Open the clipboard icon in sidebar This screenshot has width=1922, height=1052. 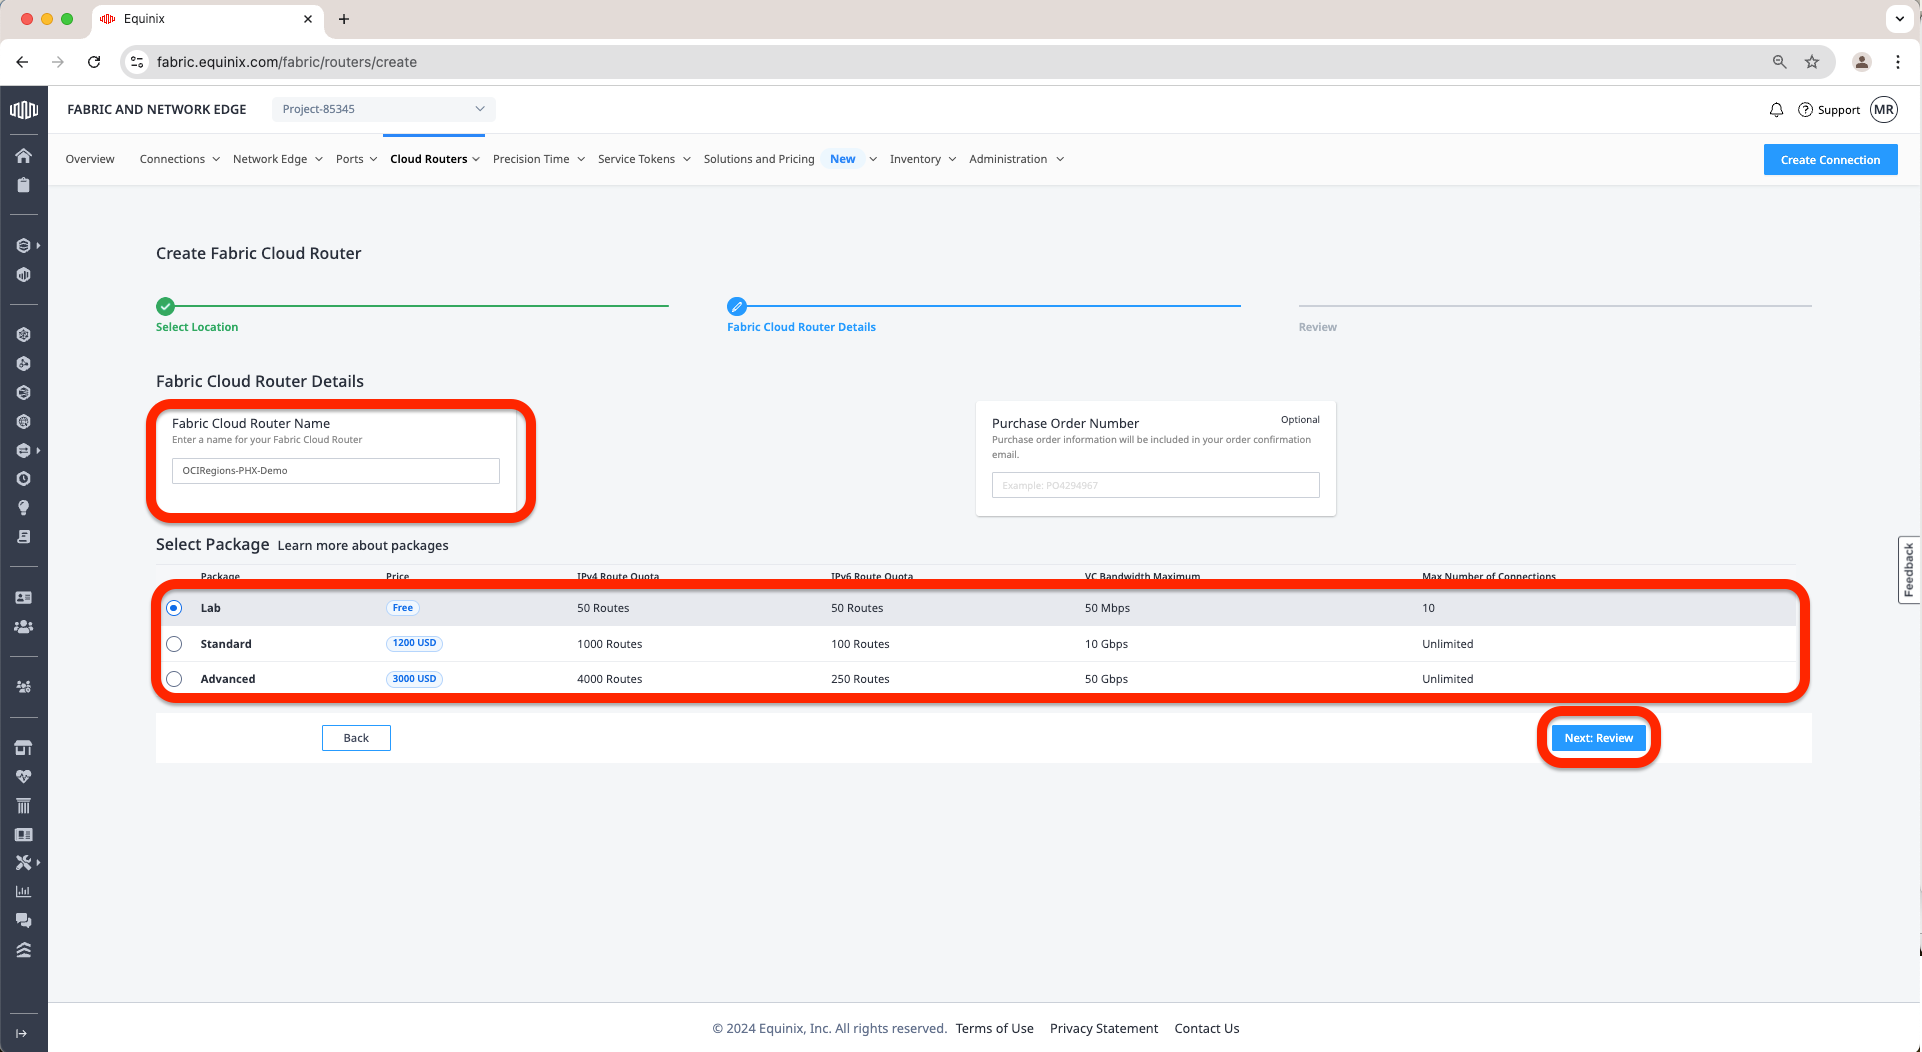click(23, 185)
